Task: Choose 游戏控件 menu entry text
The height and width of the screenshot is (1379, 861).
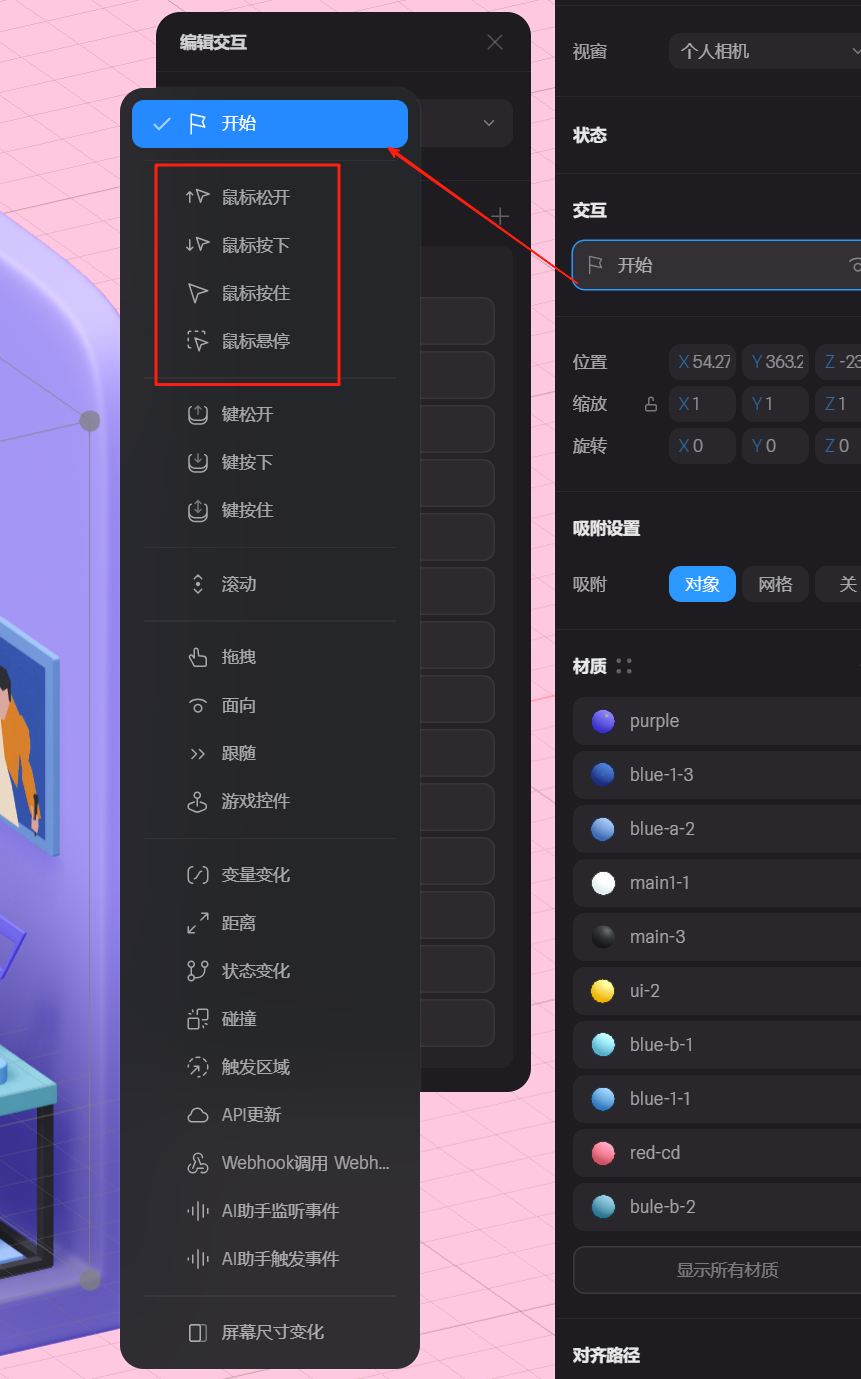Action: pos(256,801)
